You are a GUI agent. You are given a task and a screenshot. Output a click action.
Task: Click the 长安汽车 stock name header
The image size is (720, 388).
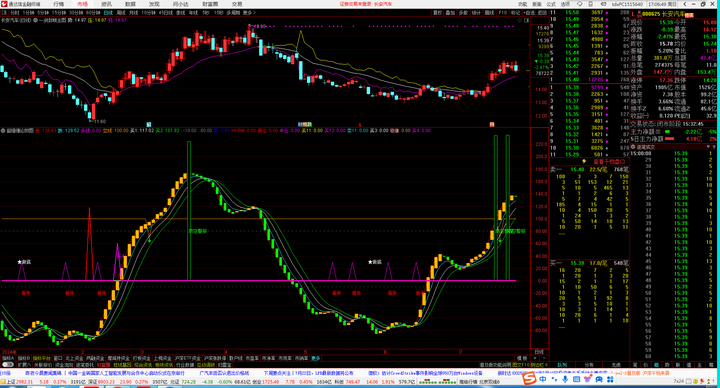click(x=673, y=14)
